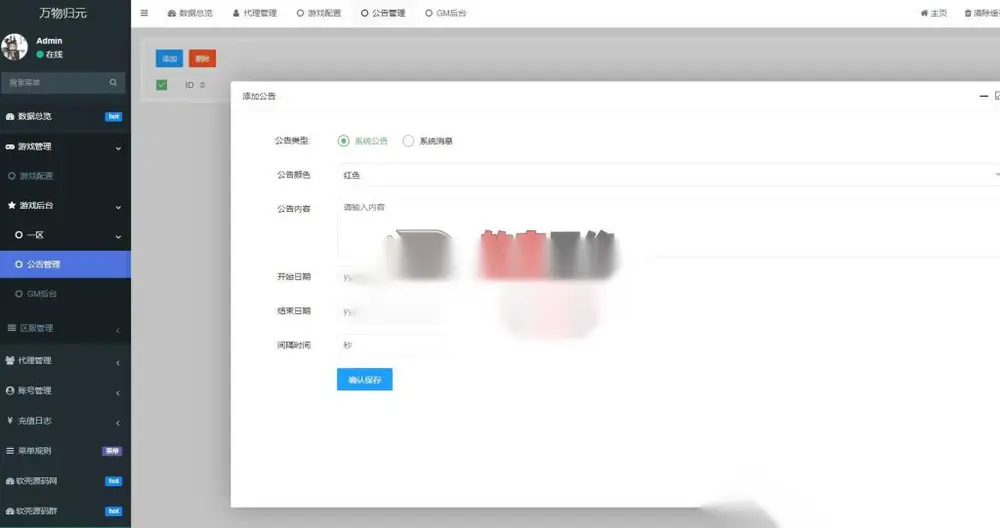Viewport: 1000px width, 528px height.
Task: Expand 充值日志 sidebar chevron
Action: (118, 423)
